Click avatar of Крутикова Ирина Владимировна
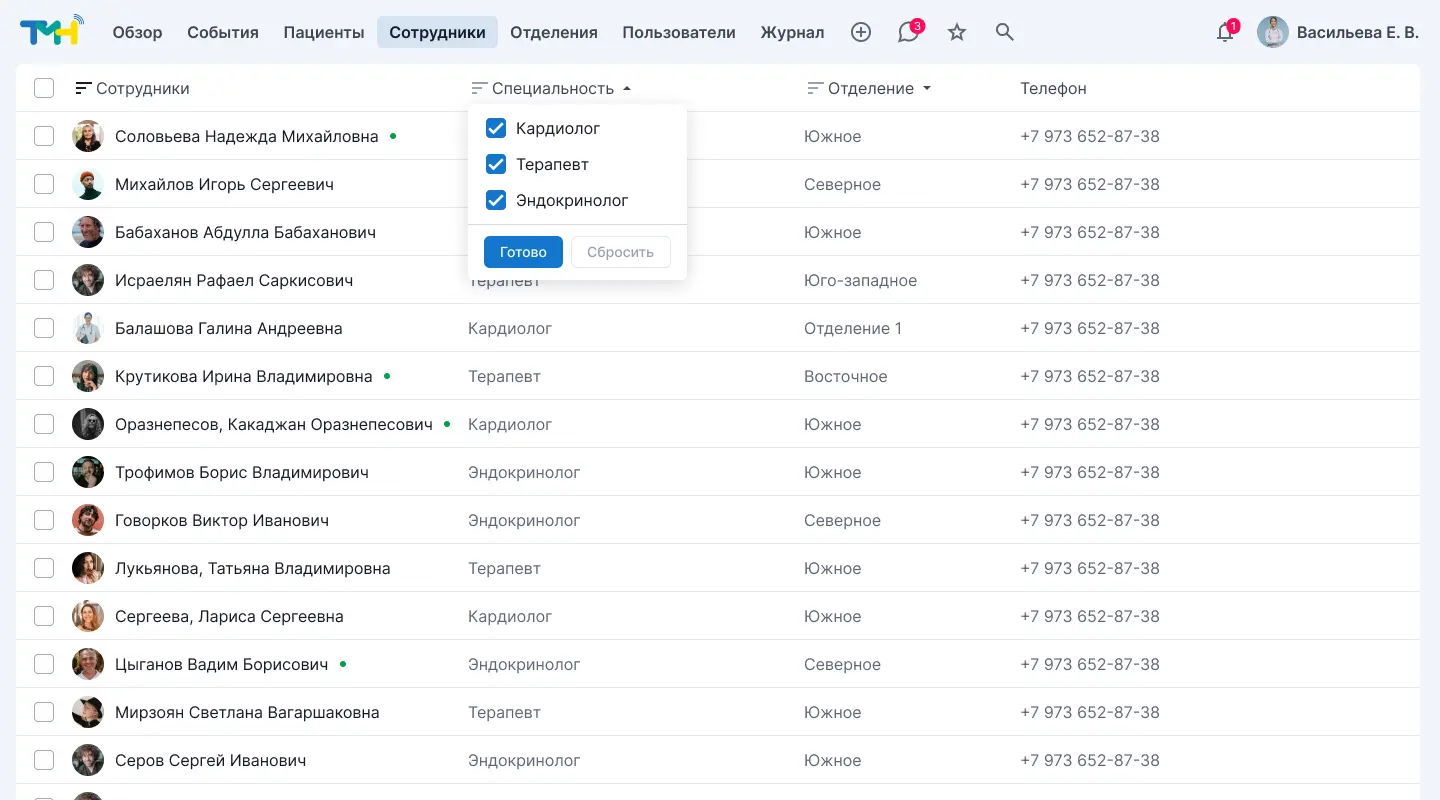The height and width of the screenshot is (800, 1440). [88, 376]
